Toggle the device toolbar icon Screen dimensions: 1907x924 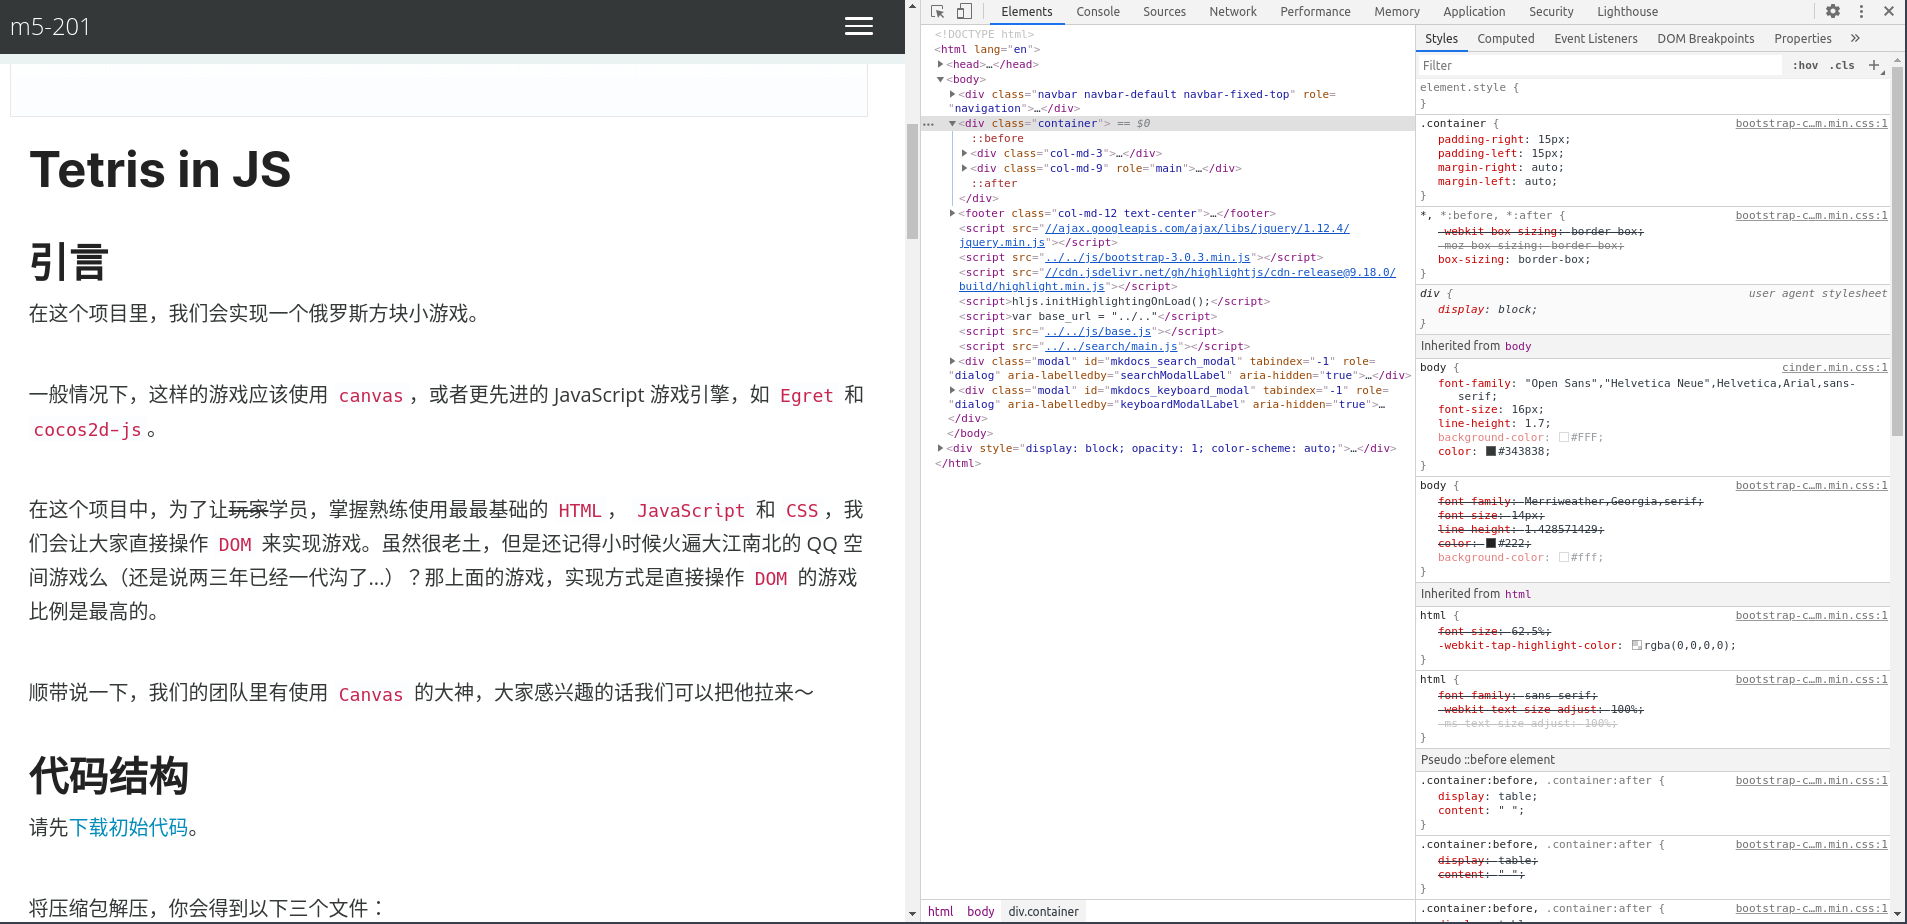(x=964, y=12)
